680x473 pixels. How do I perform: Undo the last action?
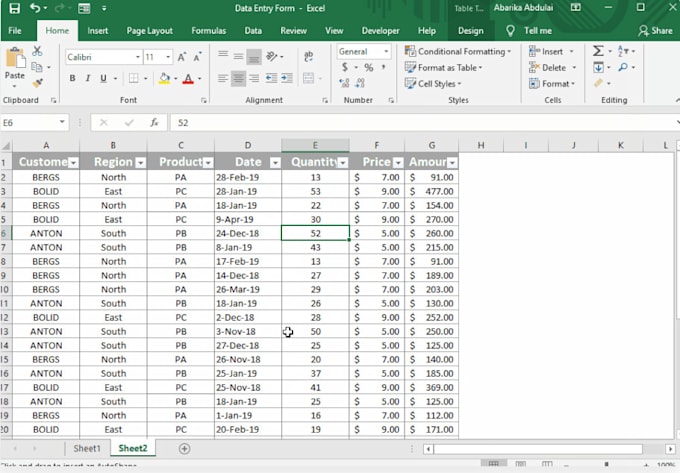pos(35,8)
